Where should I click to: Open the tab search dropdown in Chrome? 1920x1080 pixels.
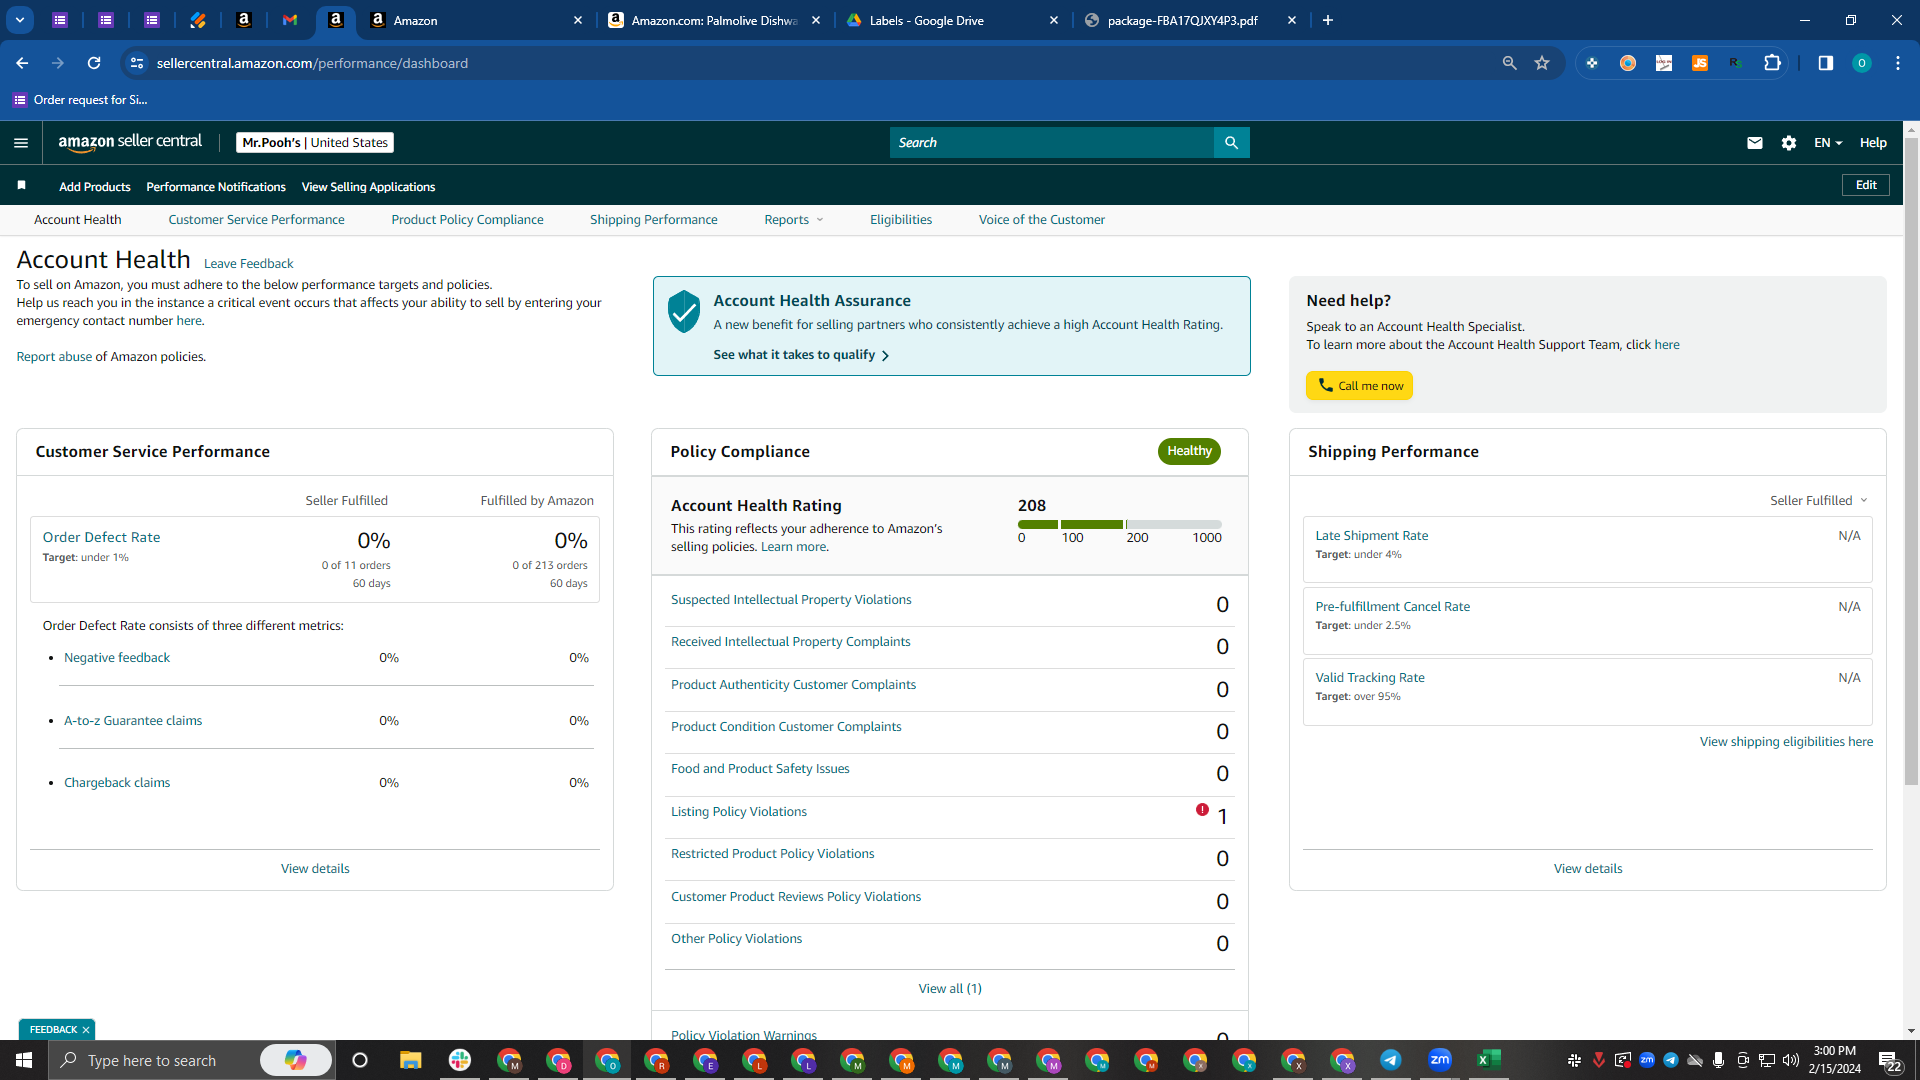click(20, 20)
